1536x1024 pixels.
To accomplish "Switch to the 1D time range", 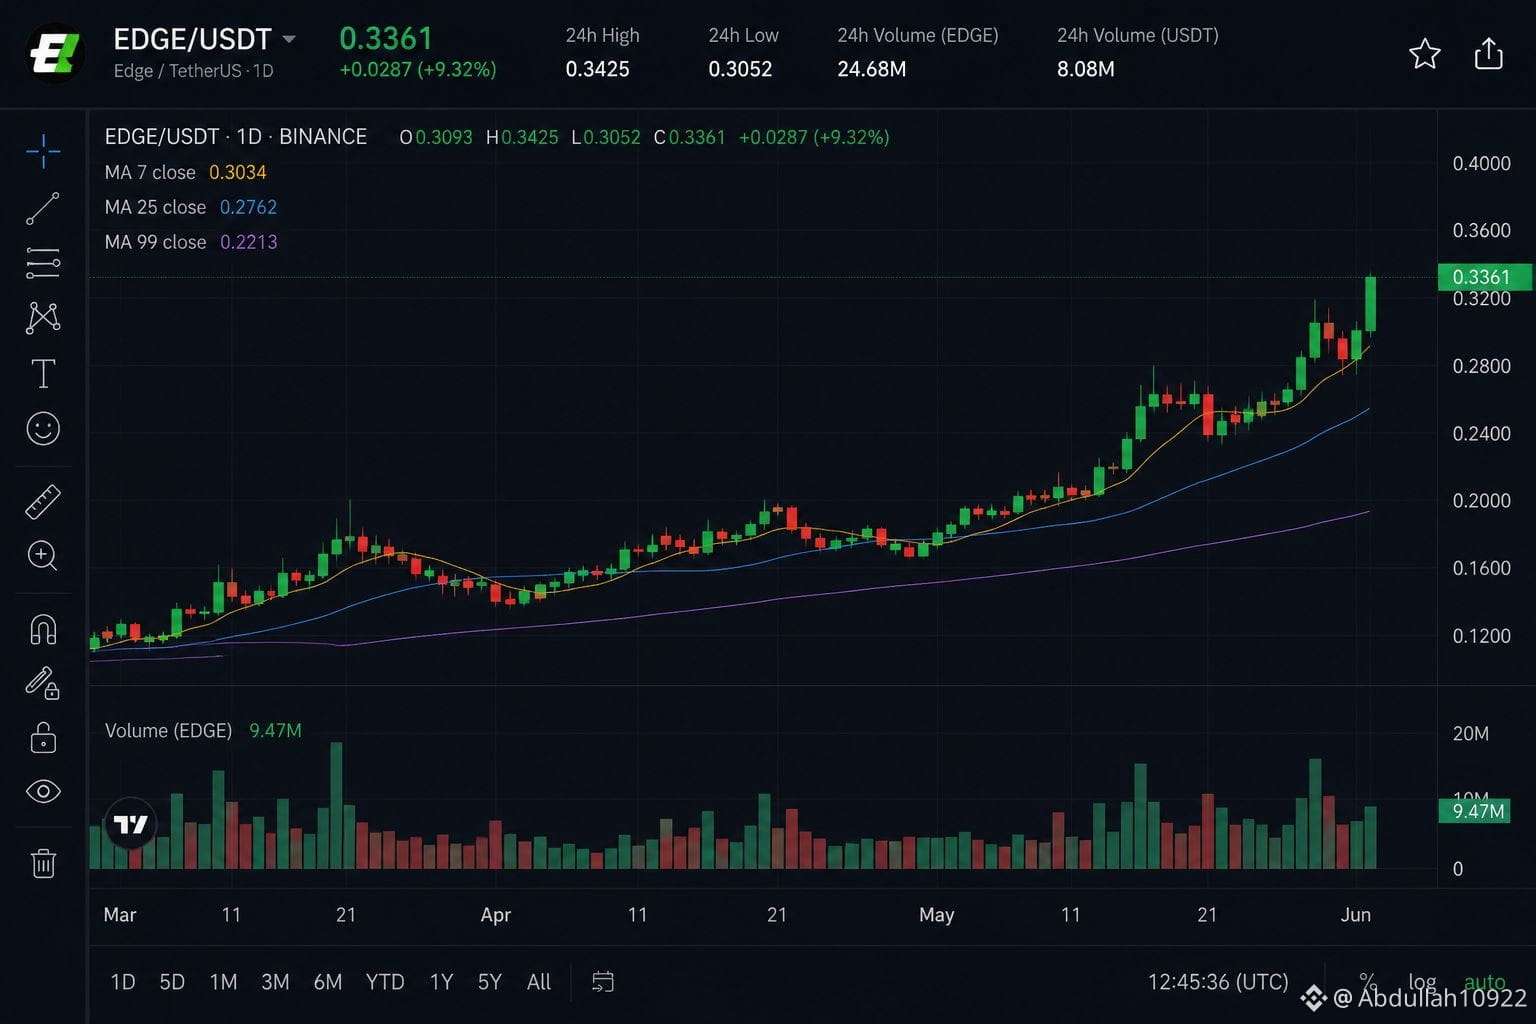I will click(122, 982).
